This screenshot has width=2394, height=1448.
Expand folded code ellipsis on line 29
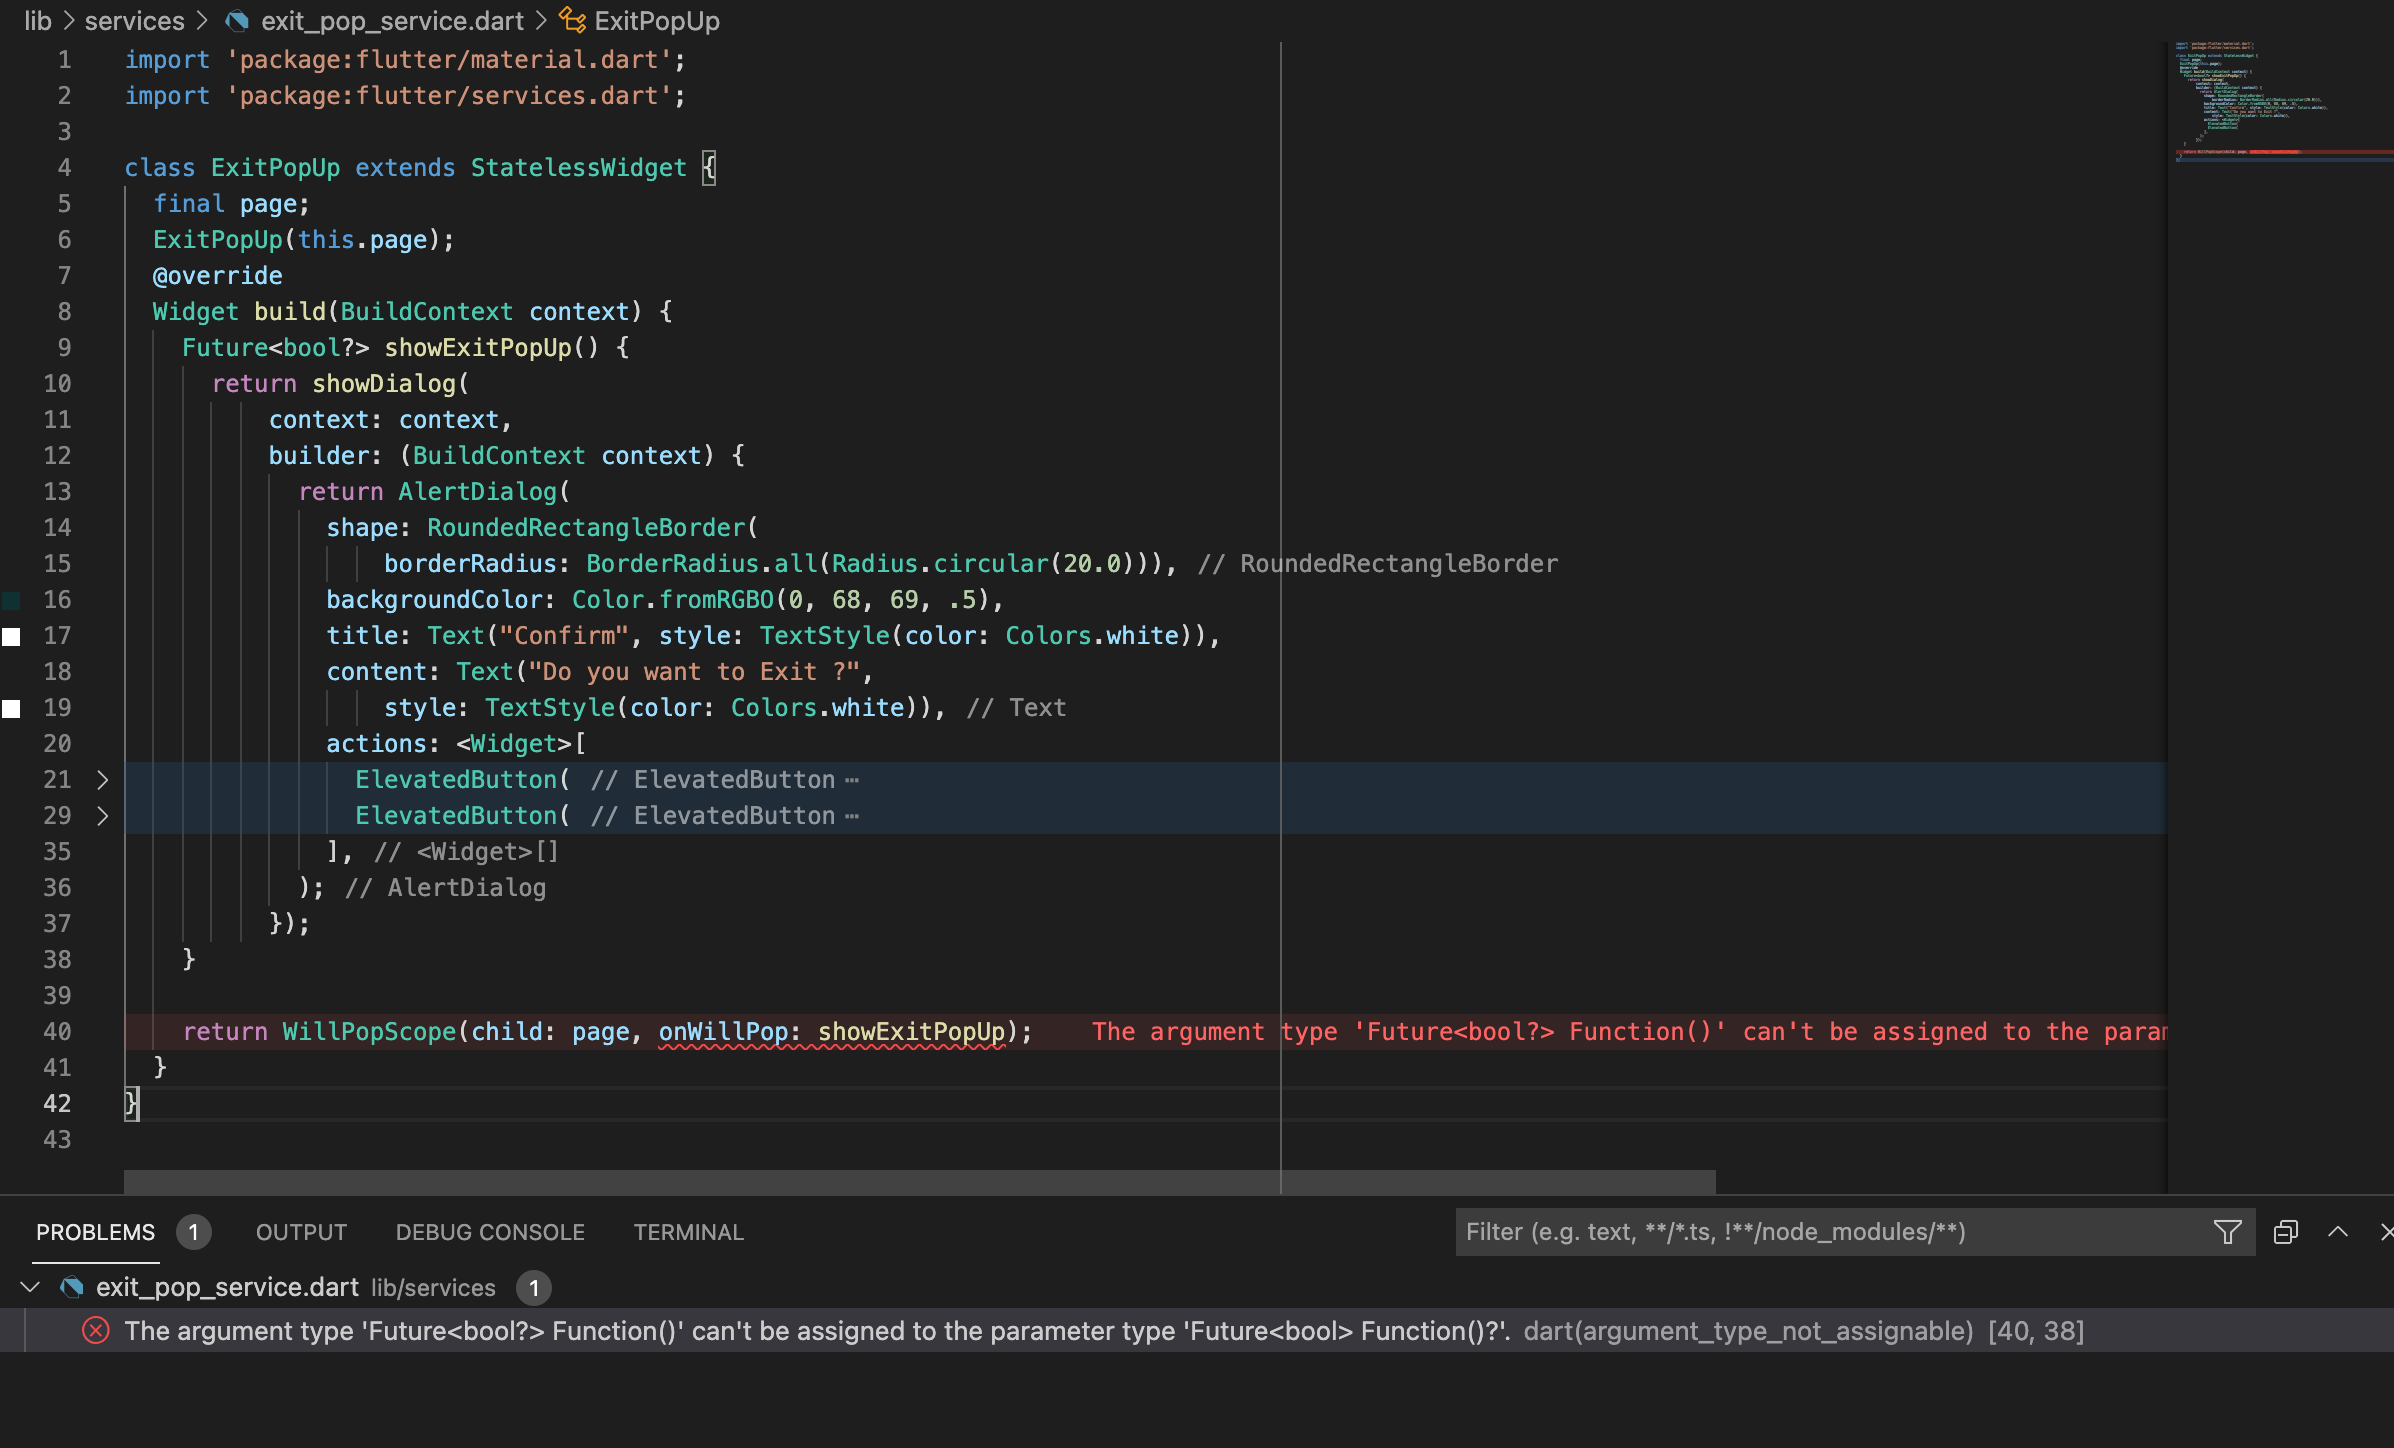coord(852,816)
